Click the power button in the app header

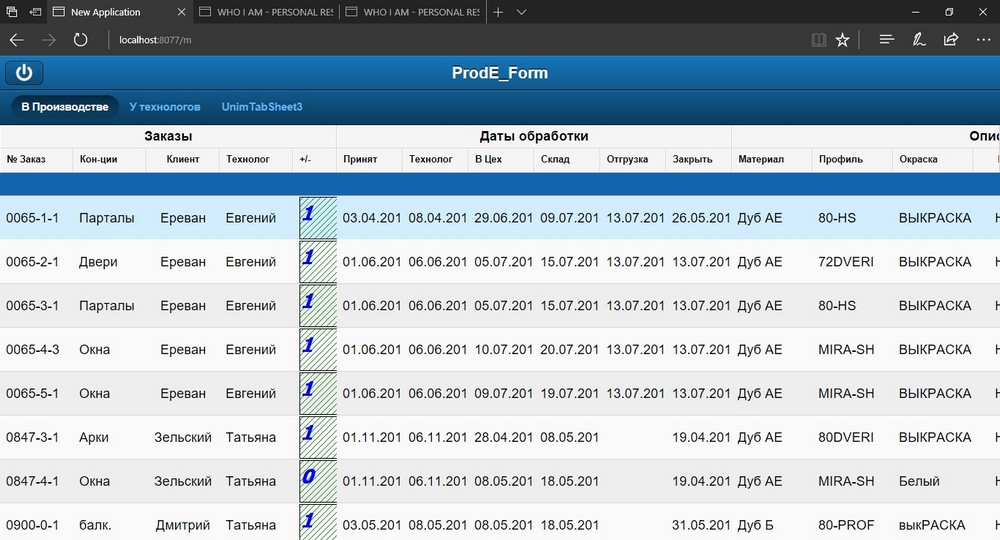24,73
